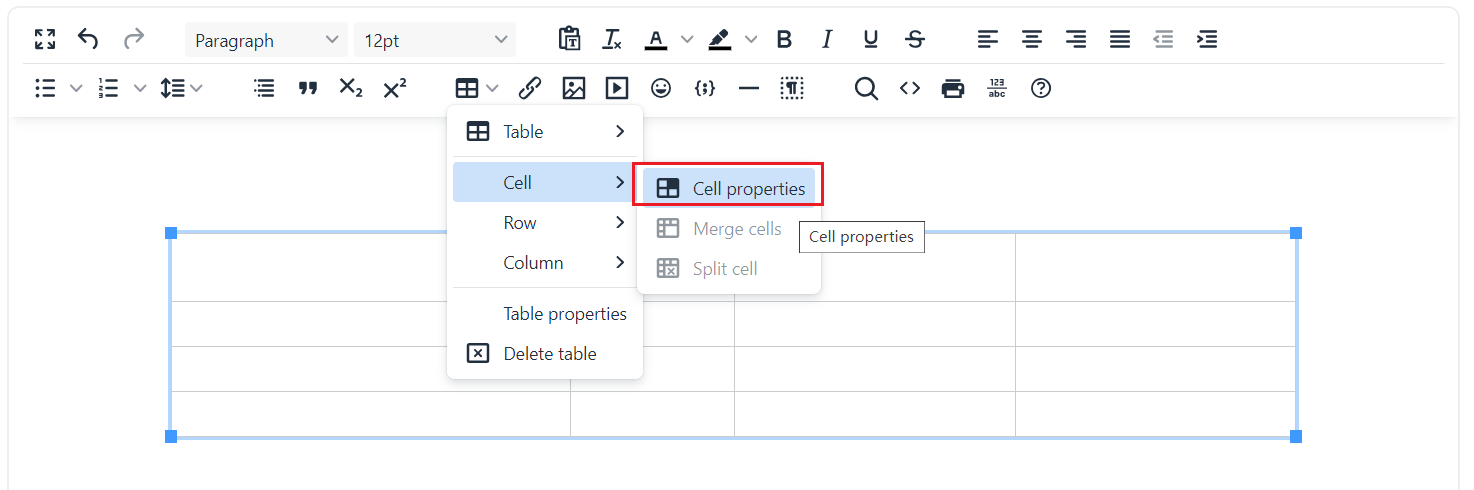Toggle italic formatting
Viewport: 1474px width, 490px height.
[x=827, y=40]
